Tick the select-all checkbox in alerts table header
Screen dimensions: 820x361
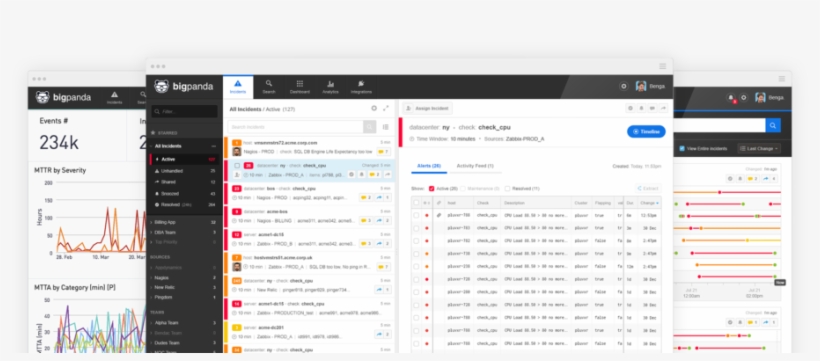pyautogui.click(x=416, y=202)
